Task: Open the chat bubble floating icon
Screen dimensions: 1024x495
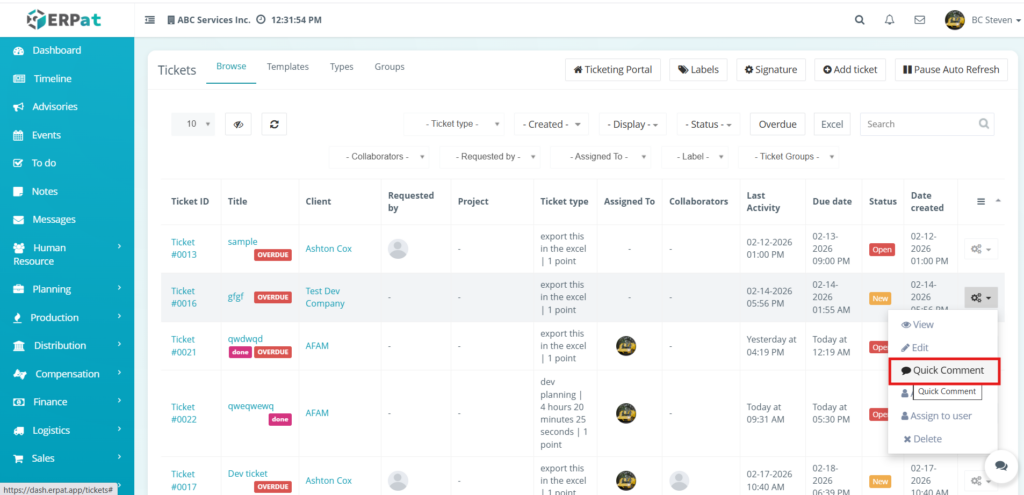Action: pyautogui.click(x=997, y=466)
